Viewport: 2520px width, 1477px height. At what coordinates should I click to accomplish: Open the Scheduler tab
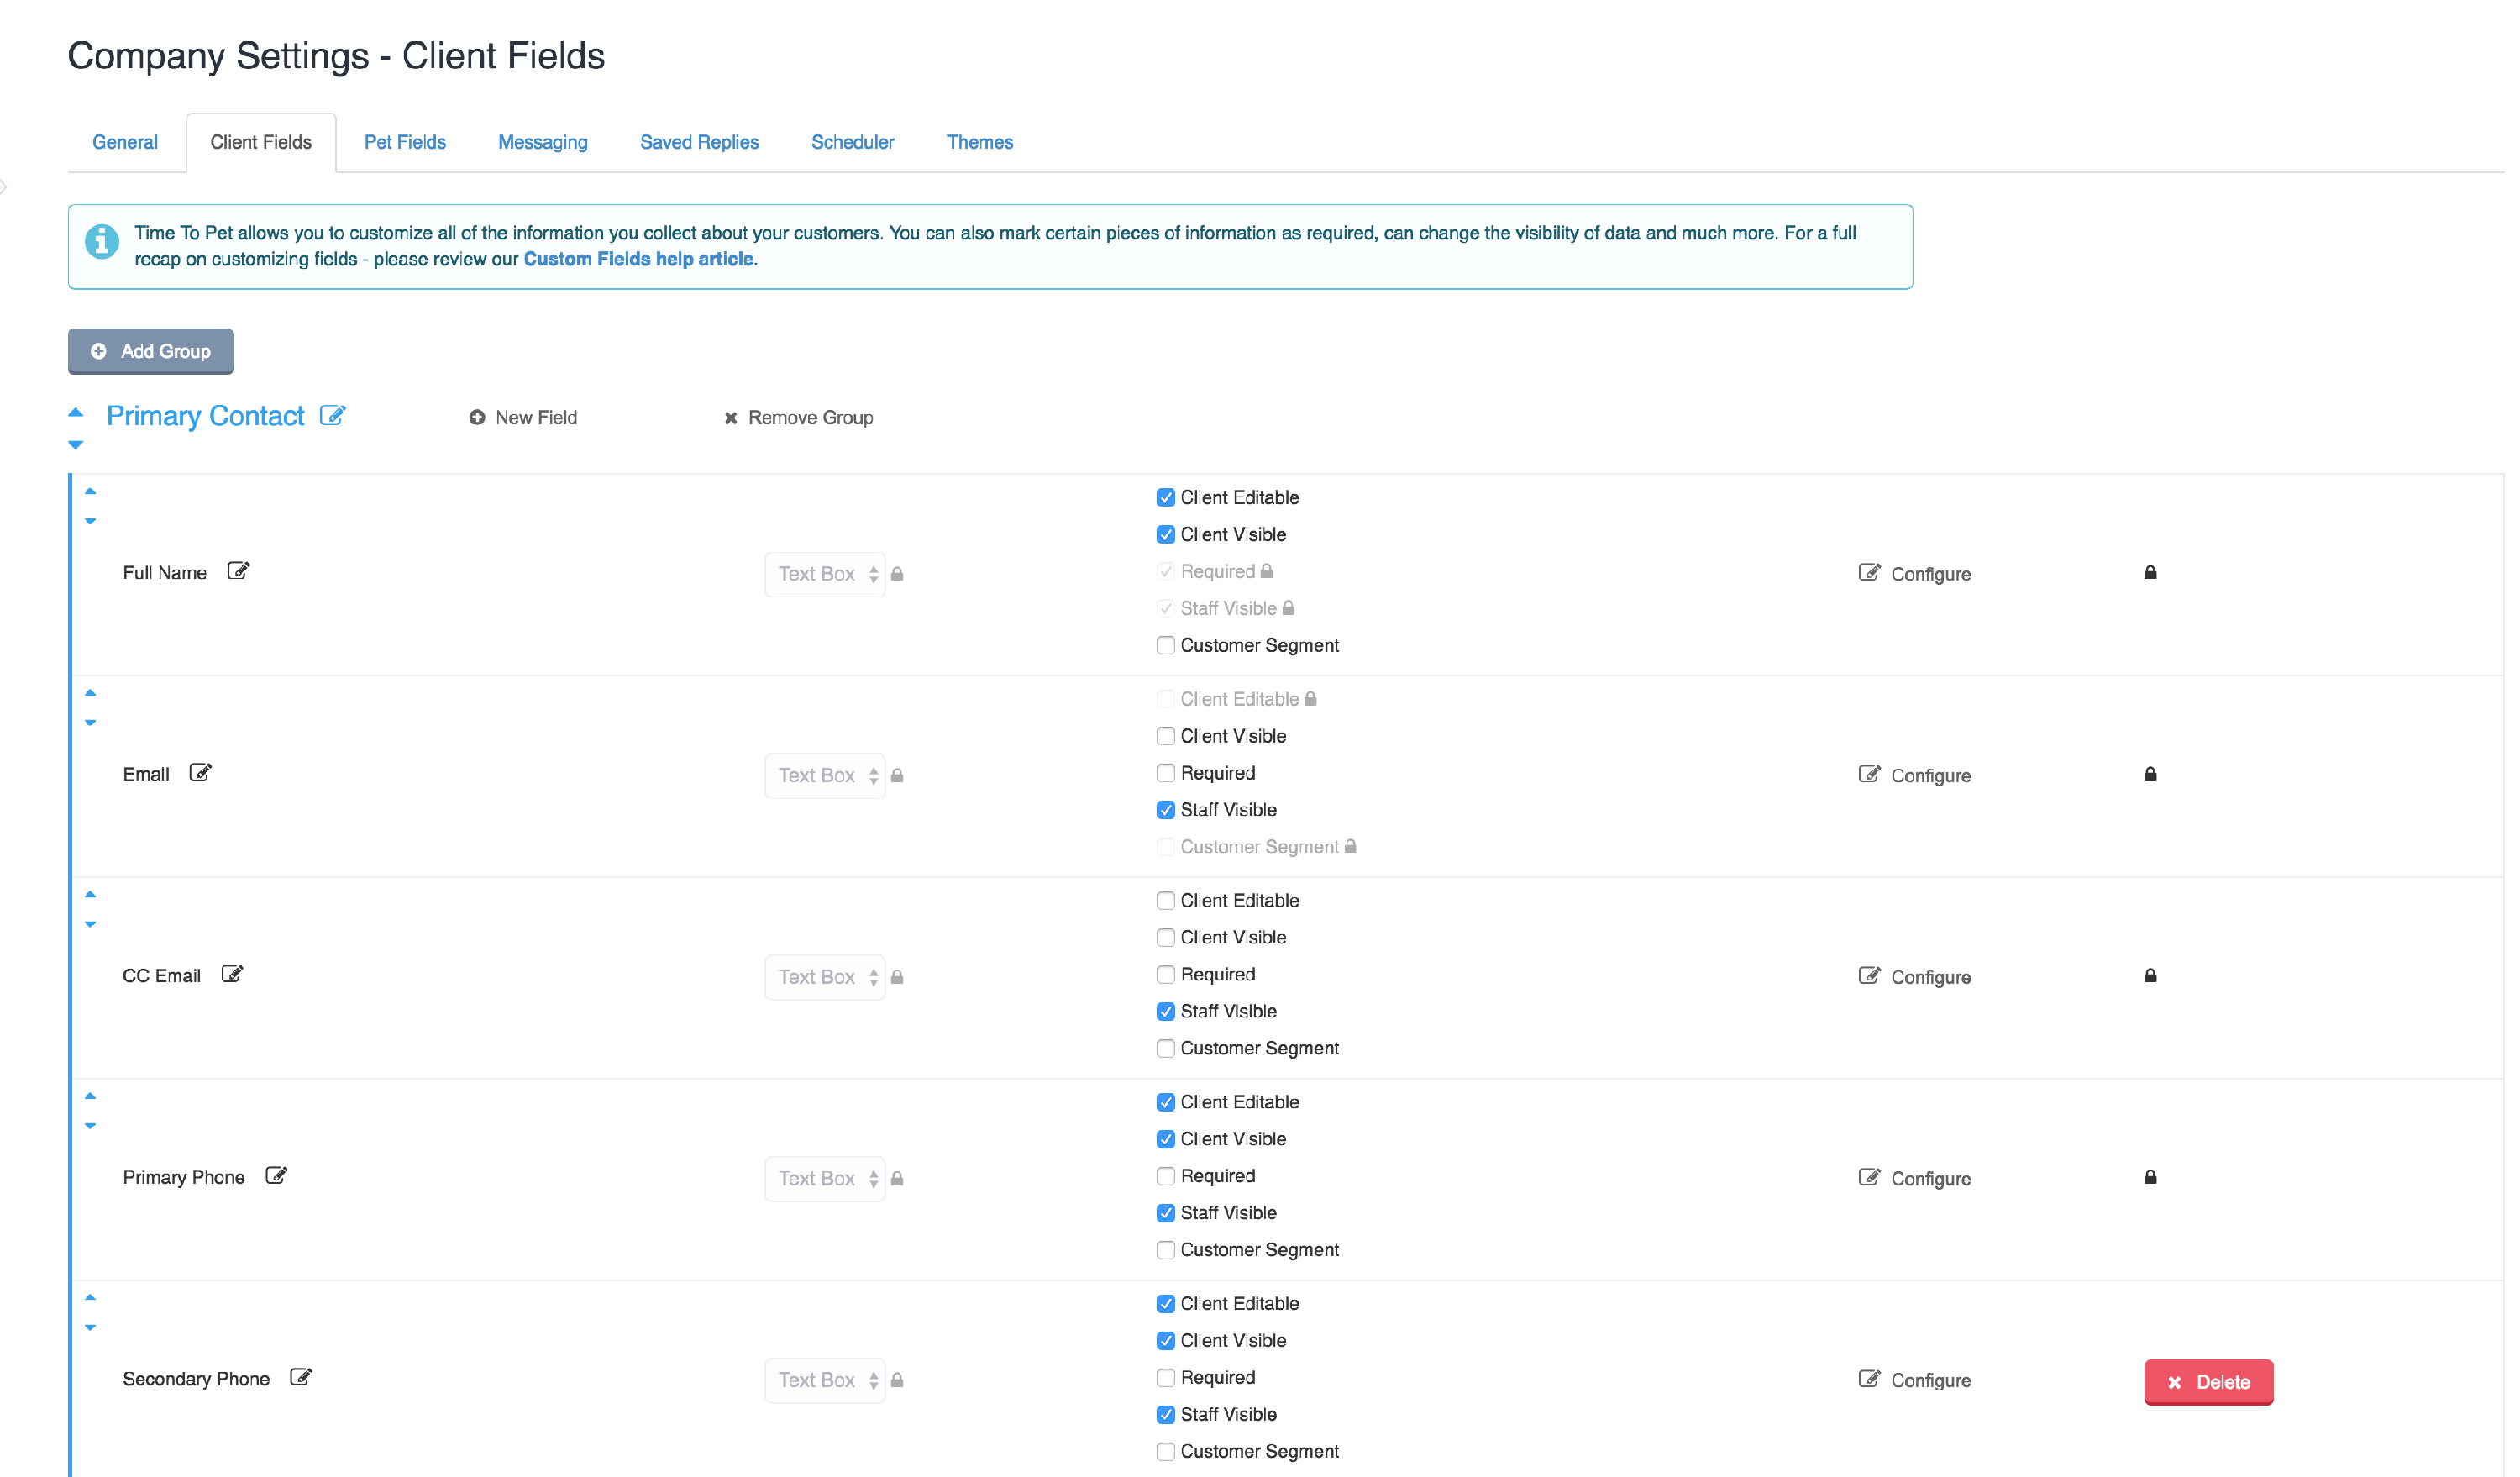(x=853, y=142)
